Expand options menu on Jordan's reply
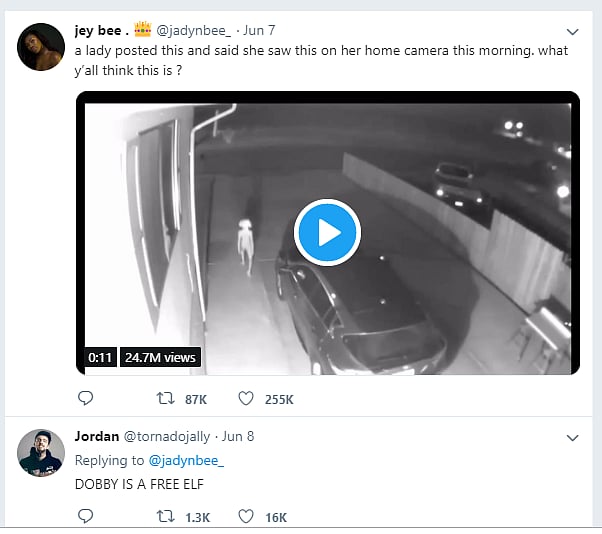 click(572, 438)
